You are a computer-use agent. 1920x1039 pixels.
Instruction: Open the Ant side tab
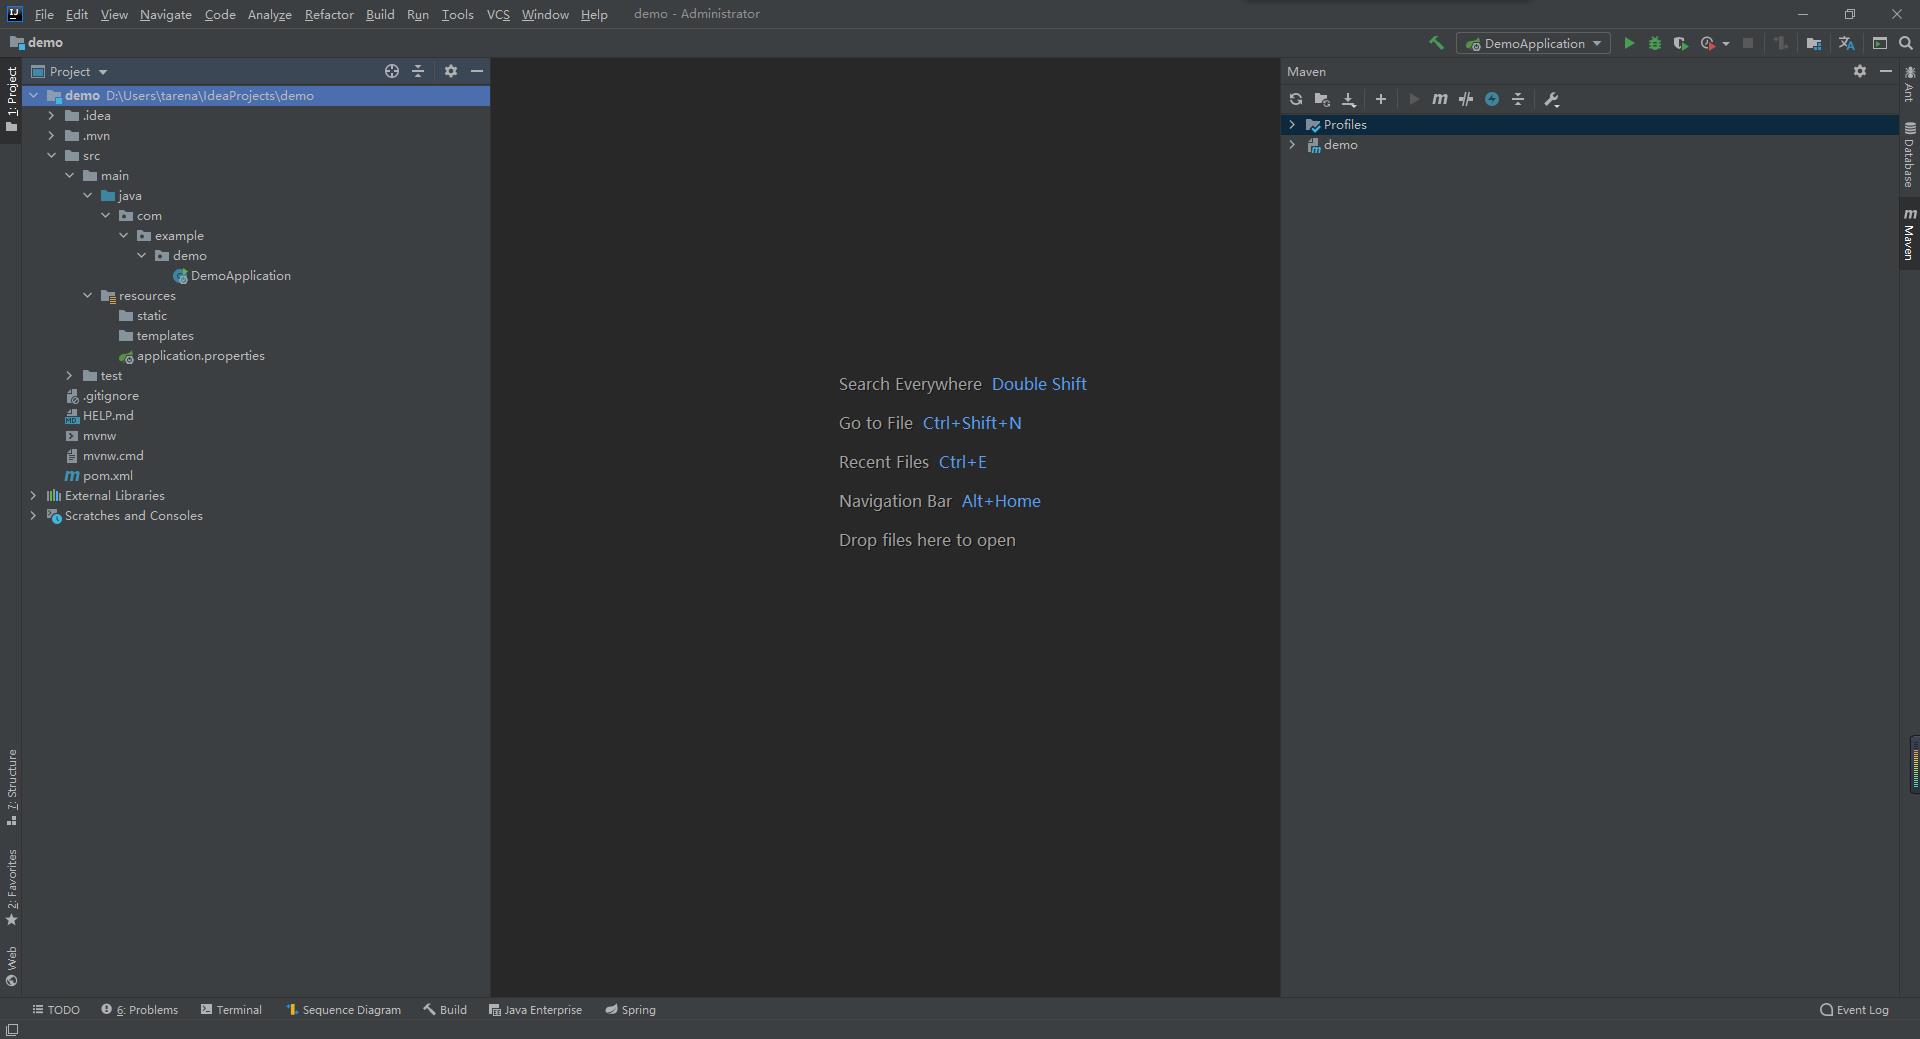(1909, 84)
